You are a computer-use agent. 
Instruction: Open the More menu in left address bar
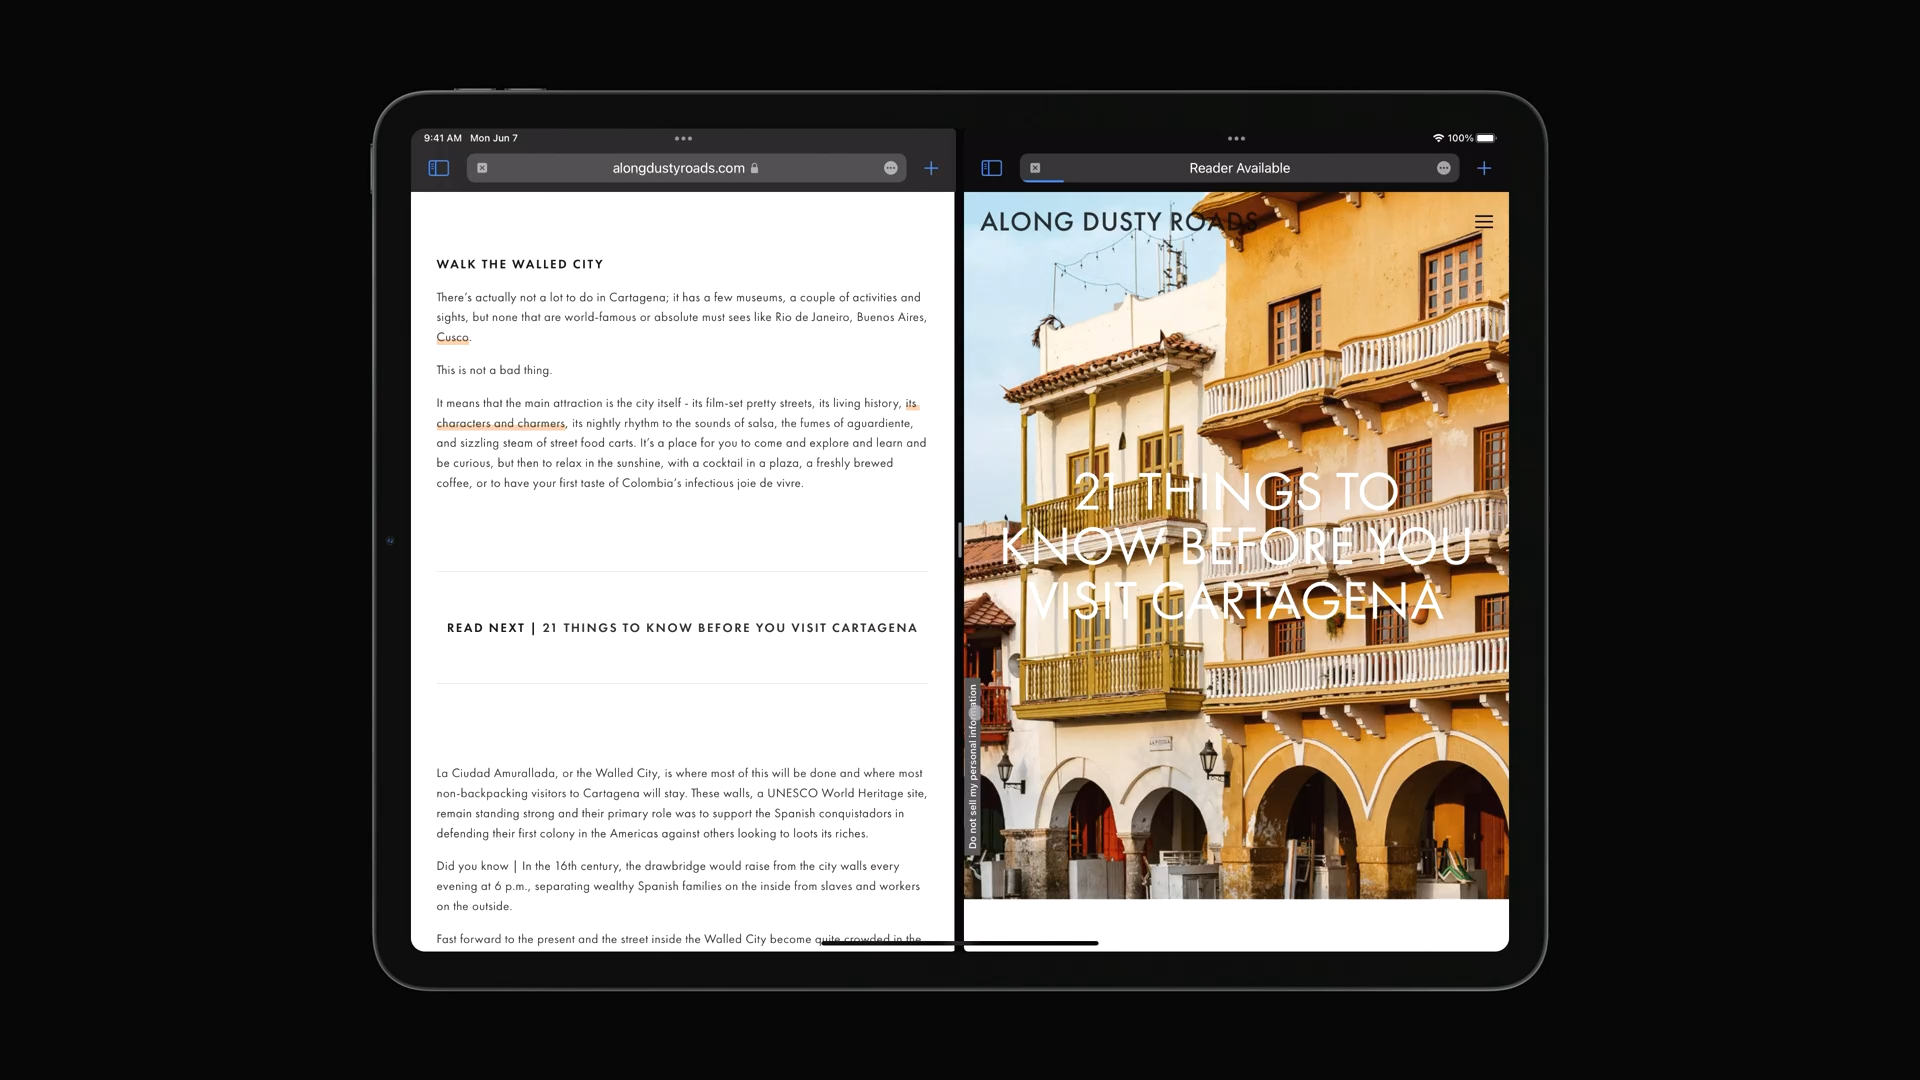pyautogui.click(x=890, y=168)
